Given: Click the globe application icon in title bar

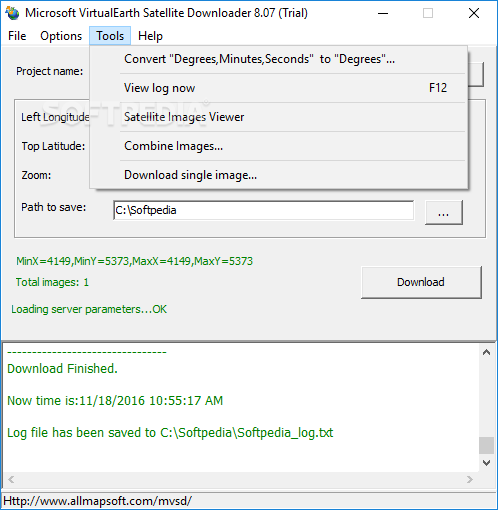Looking at the screenshot, I should click(x=12, y=13).
